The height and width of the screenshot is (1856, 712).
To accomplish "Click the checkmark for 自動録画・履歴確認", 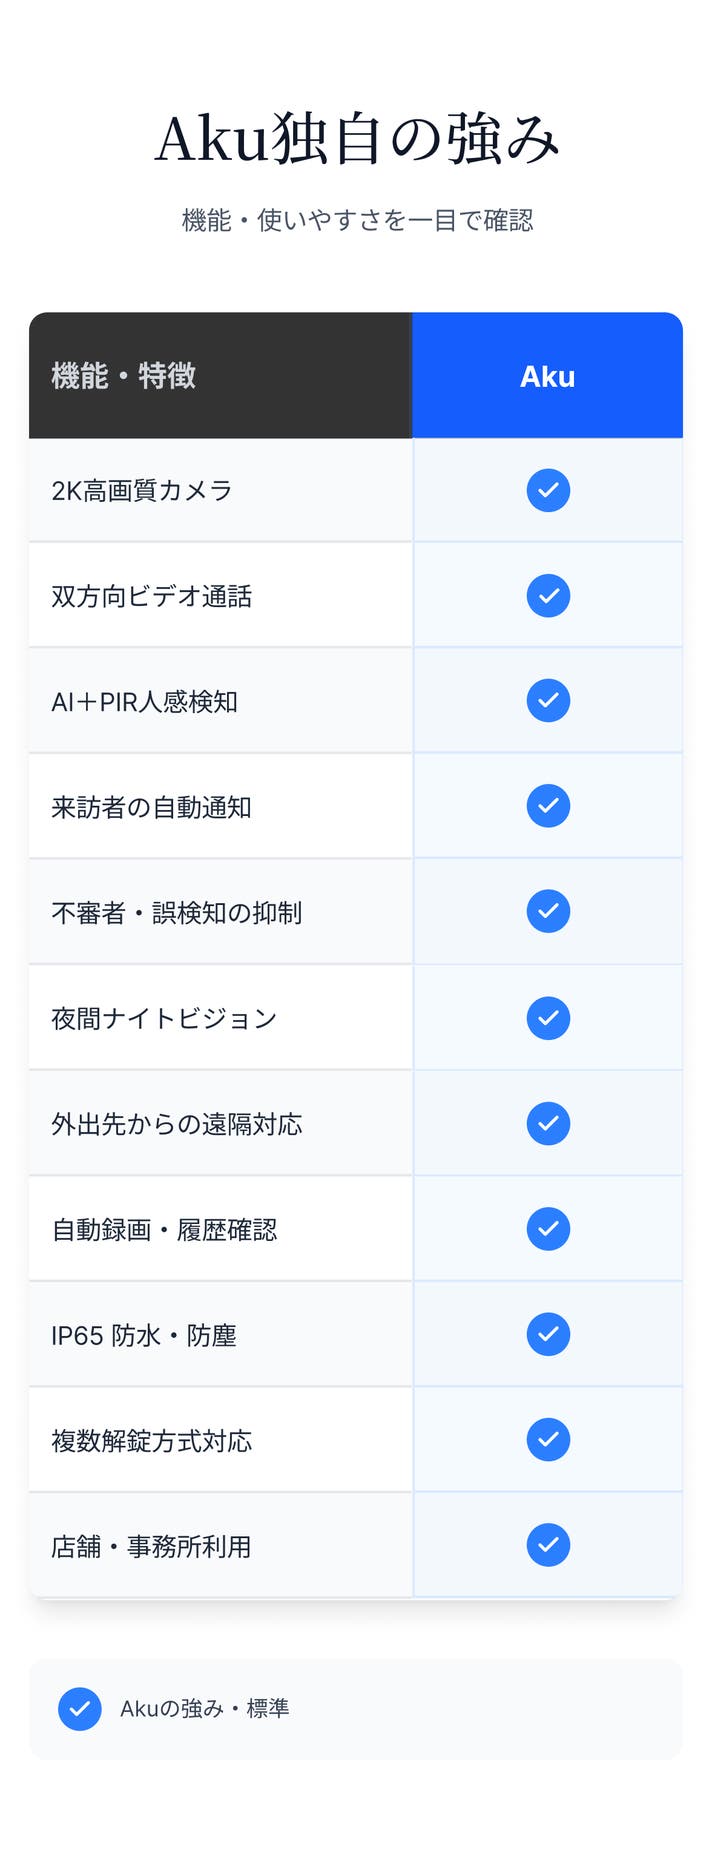I will tap(548, 1228).
